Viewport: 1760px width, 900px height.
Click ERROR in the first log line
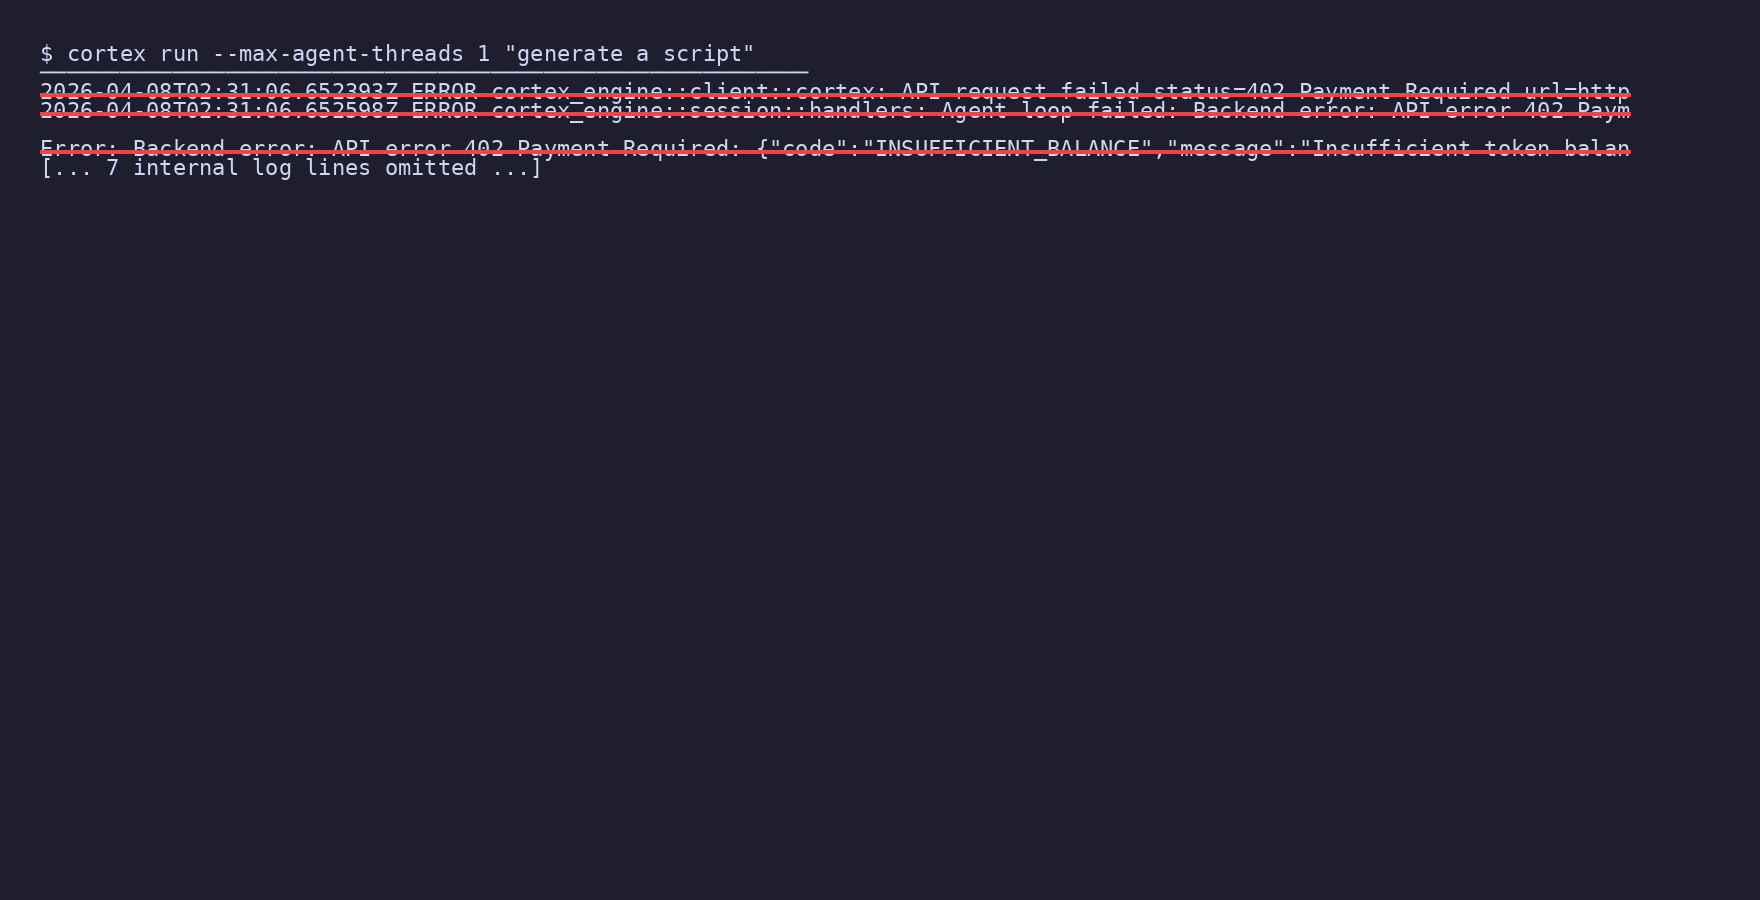tap(444, 91)
